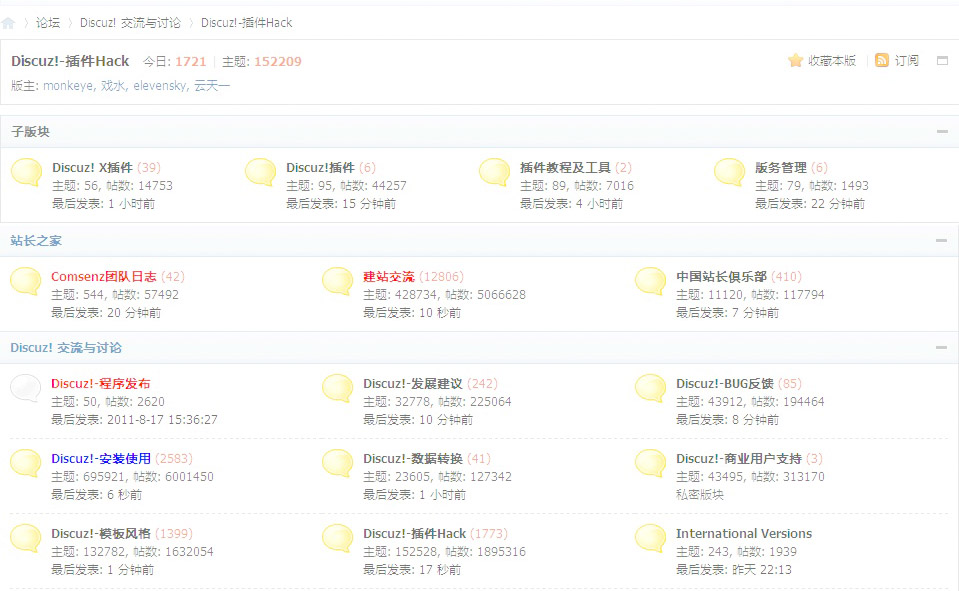Open Discuz!-插件Hack in the breadcrumb

point(246,23)
